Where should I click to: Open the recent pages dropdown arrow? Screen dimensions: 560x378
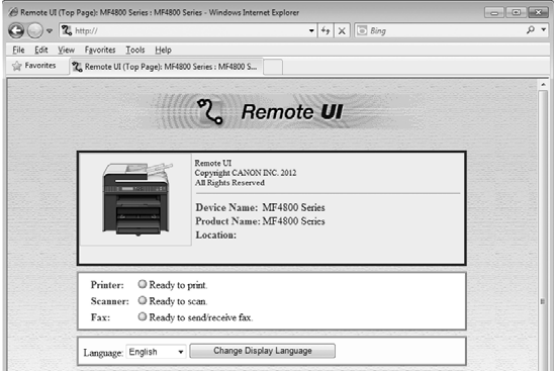click(x=49, y=31)
